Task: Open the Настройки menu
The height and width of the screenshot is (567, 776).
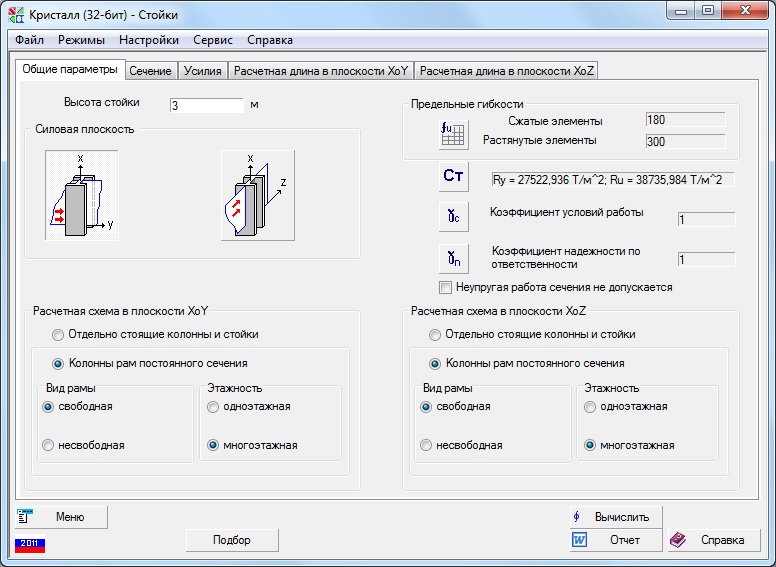Action: coord(148,40)
